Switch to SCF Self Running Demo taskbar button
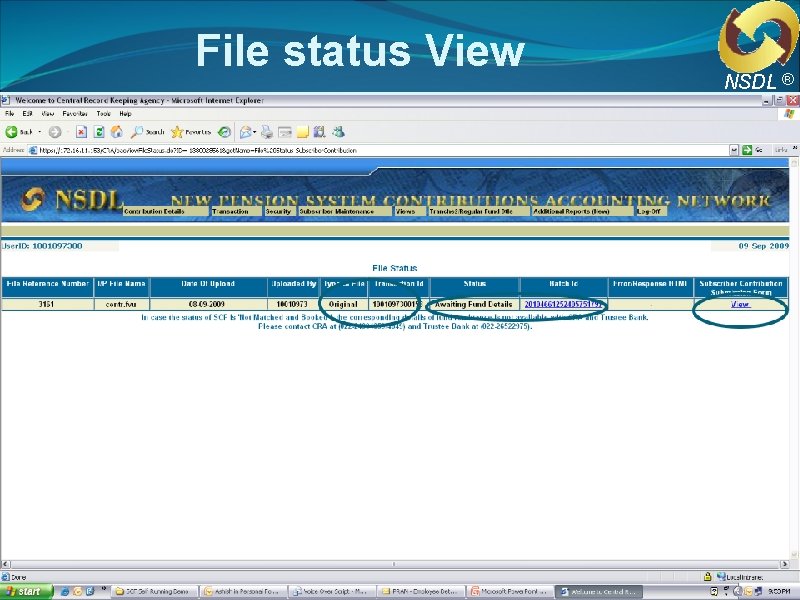Screen dimensions: 800x600 155,591
